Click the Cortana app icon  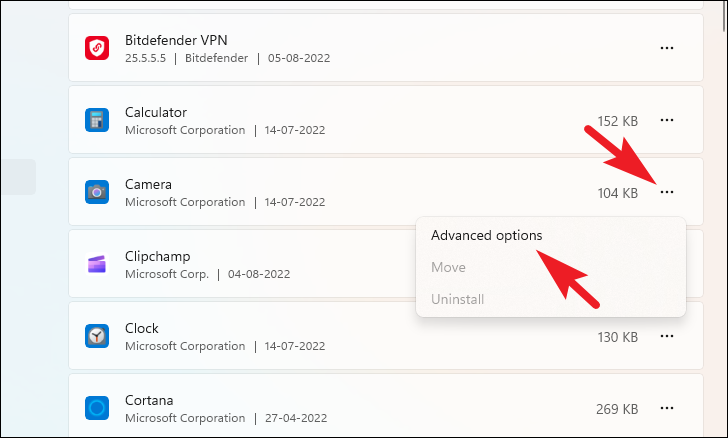pos(97,408)
